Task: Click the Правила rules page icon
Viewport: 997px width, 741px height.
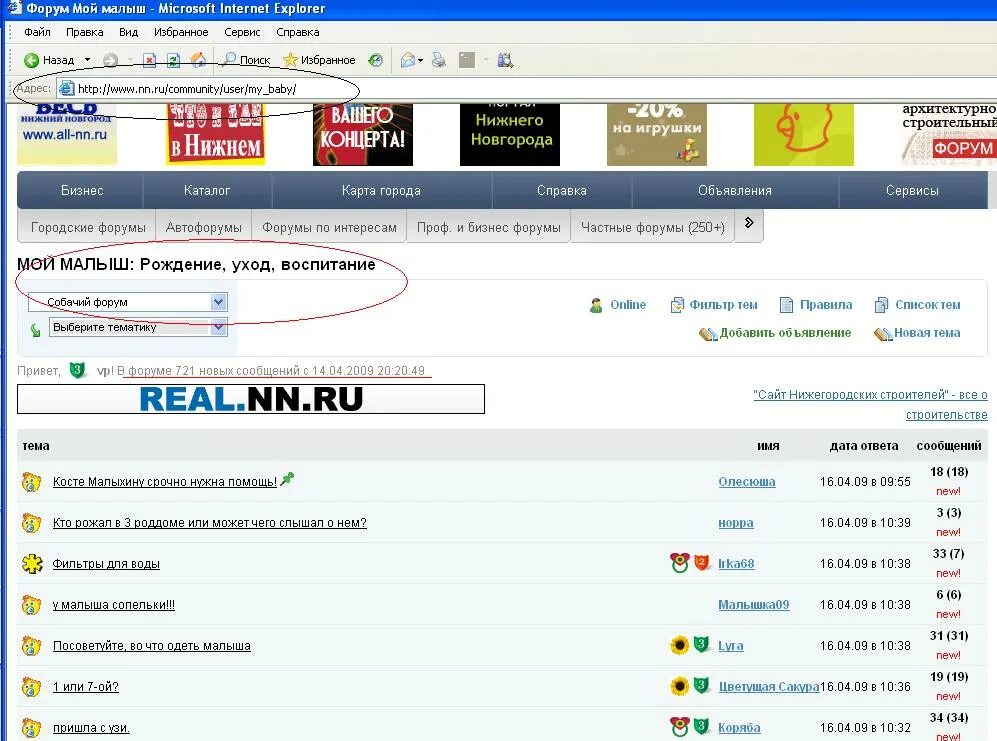Action: pyautogui.click(x=786, y=305)
